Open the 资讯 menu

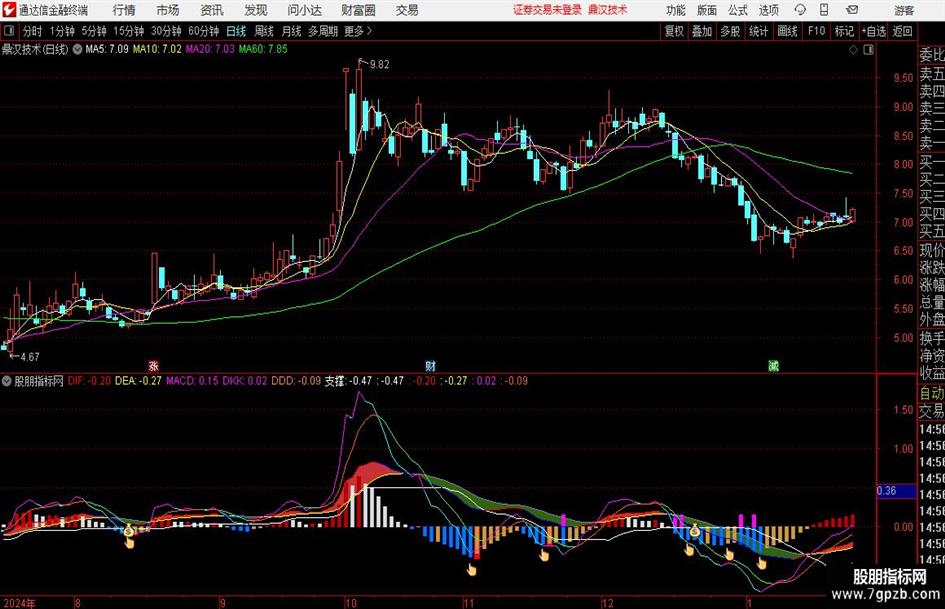coord(212,10)
